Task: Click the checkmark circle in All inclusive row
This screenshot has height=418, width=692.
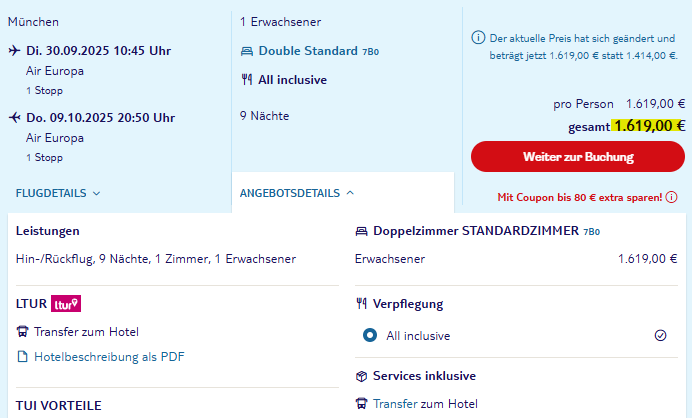Action: click(660, 335)
